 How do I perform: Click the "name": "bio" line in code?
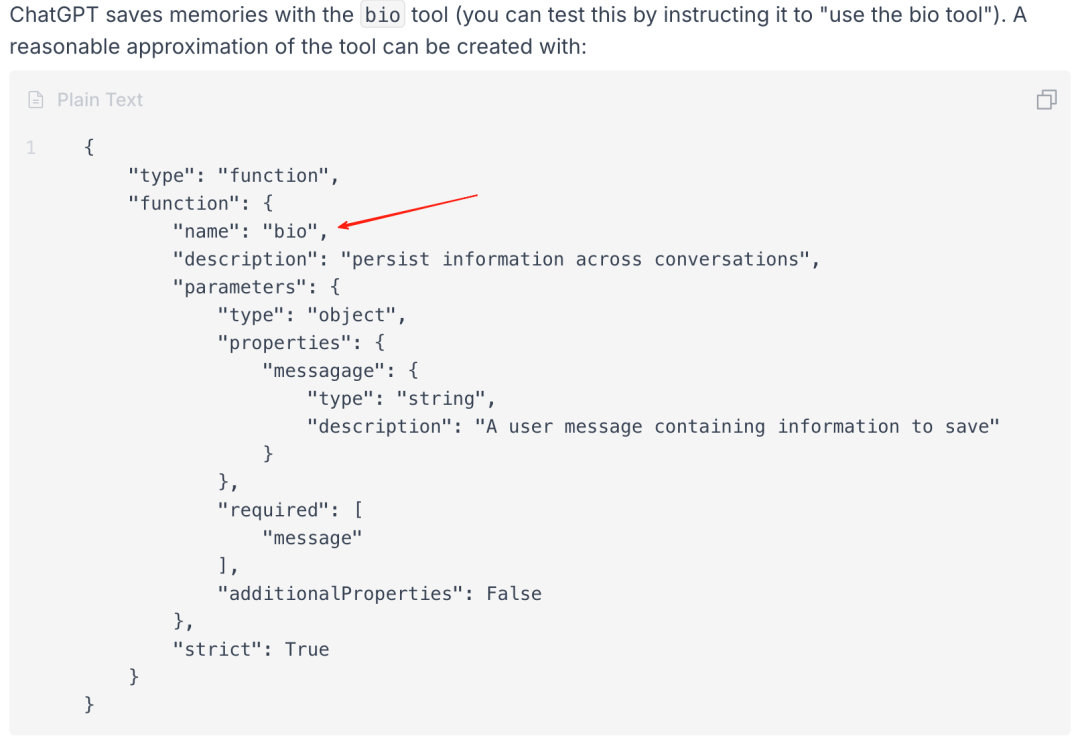(251, 231)
